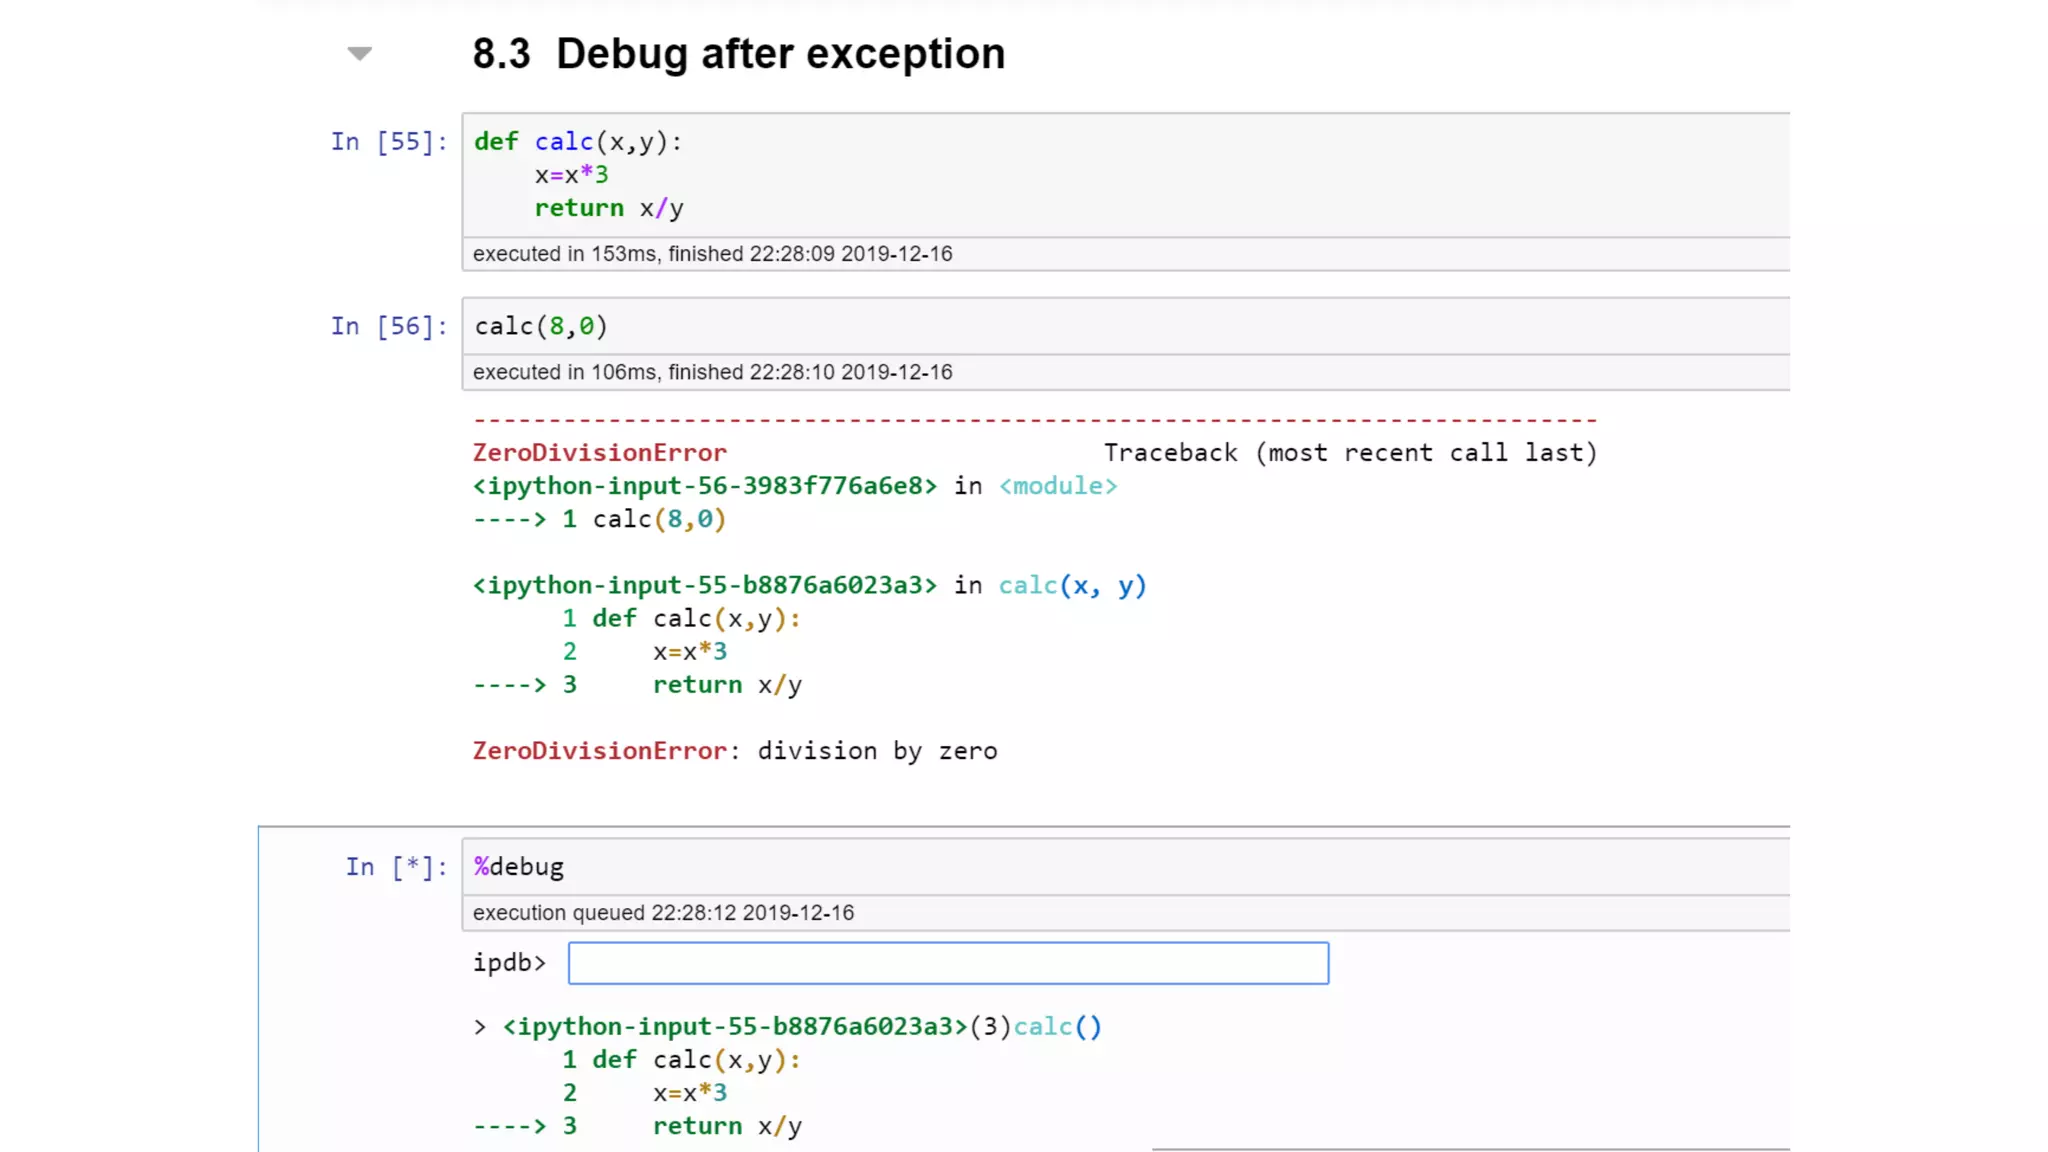Click the 'return x/y' line in cell 55
2048x1152 pixels.
609,208
